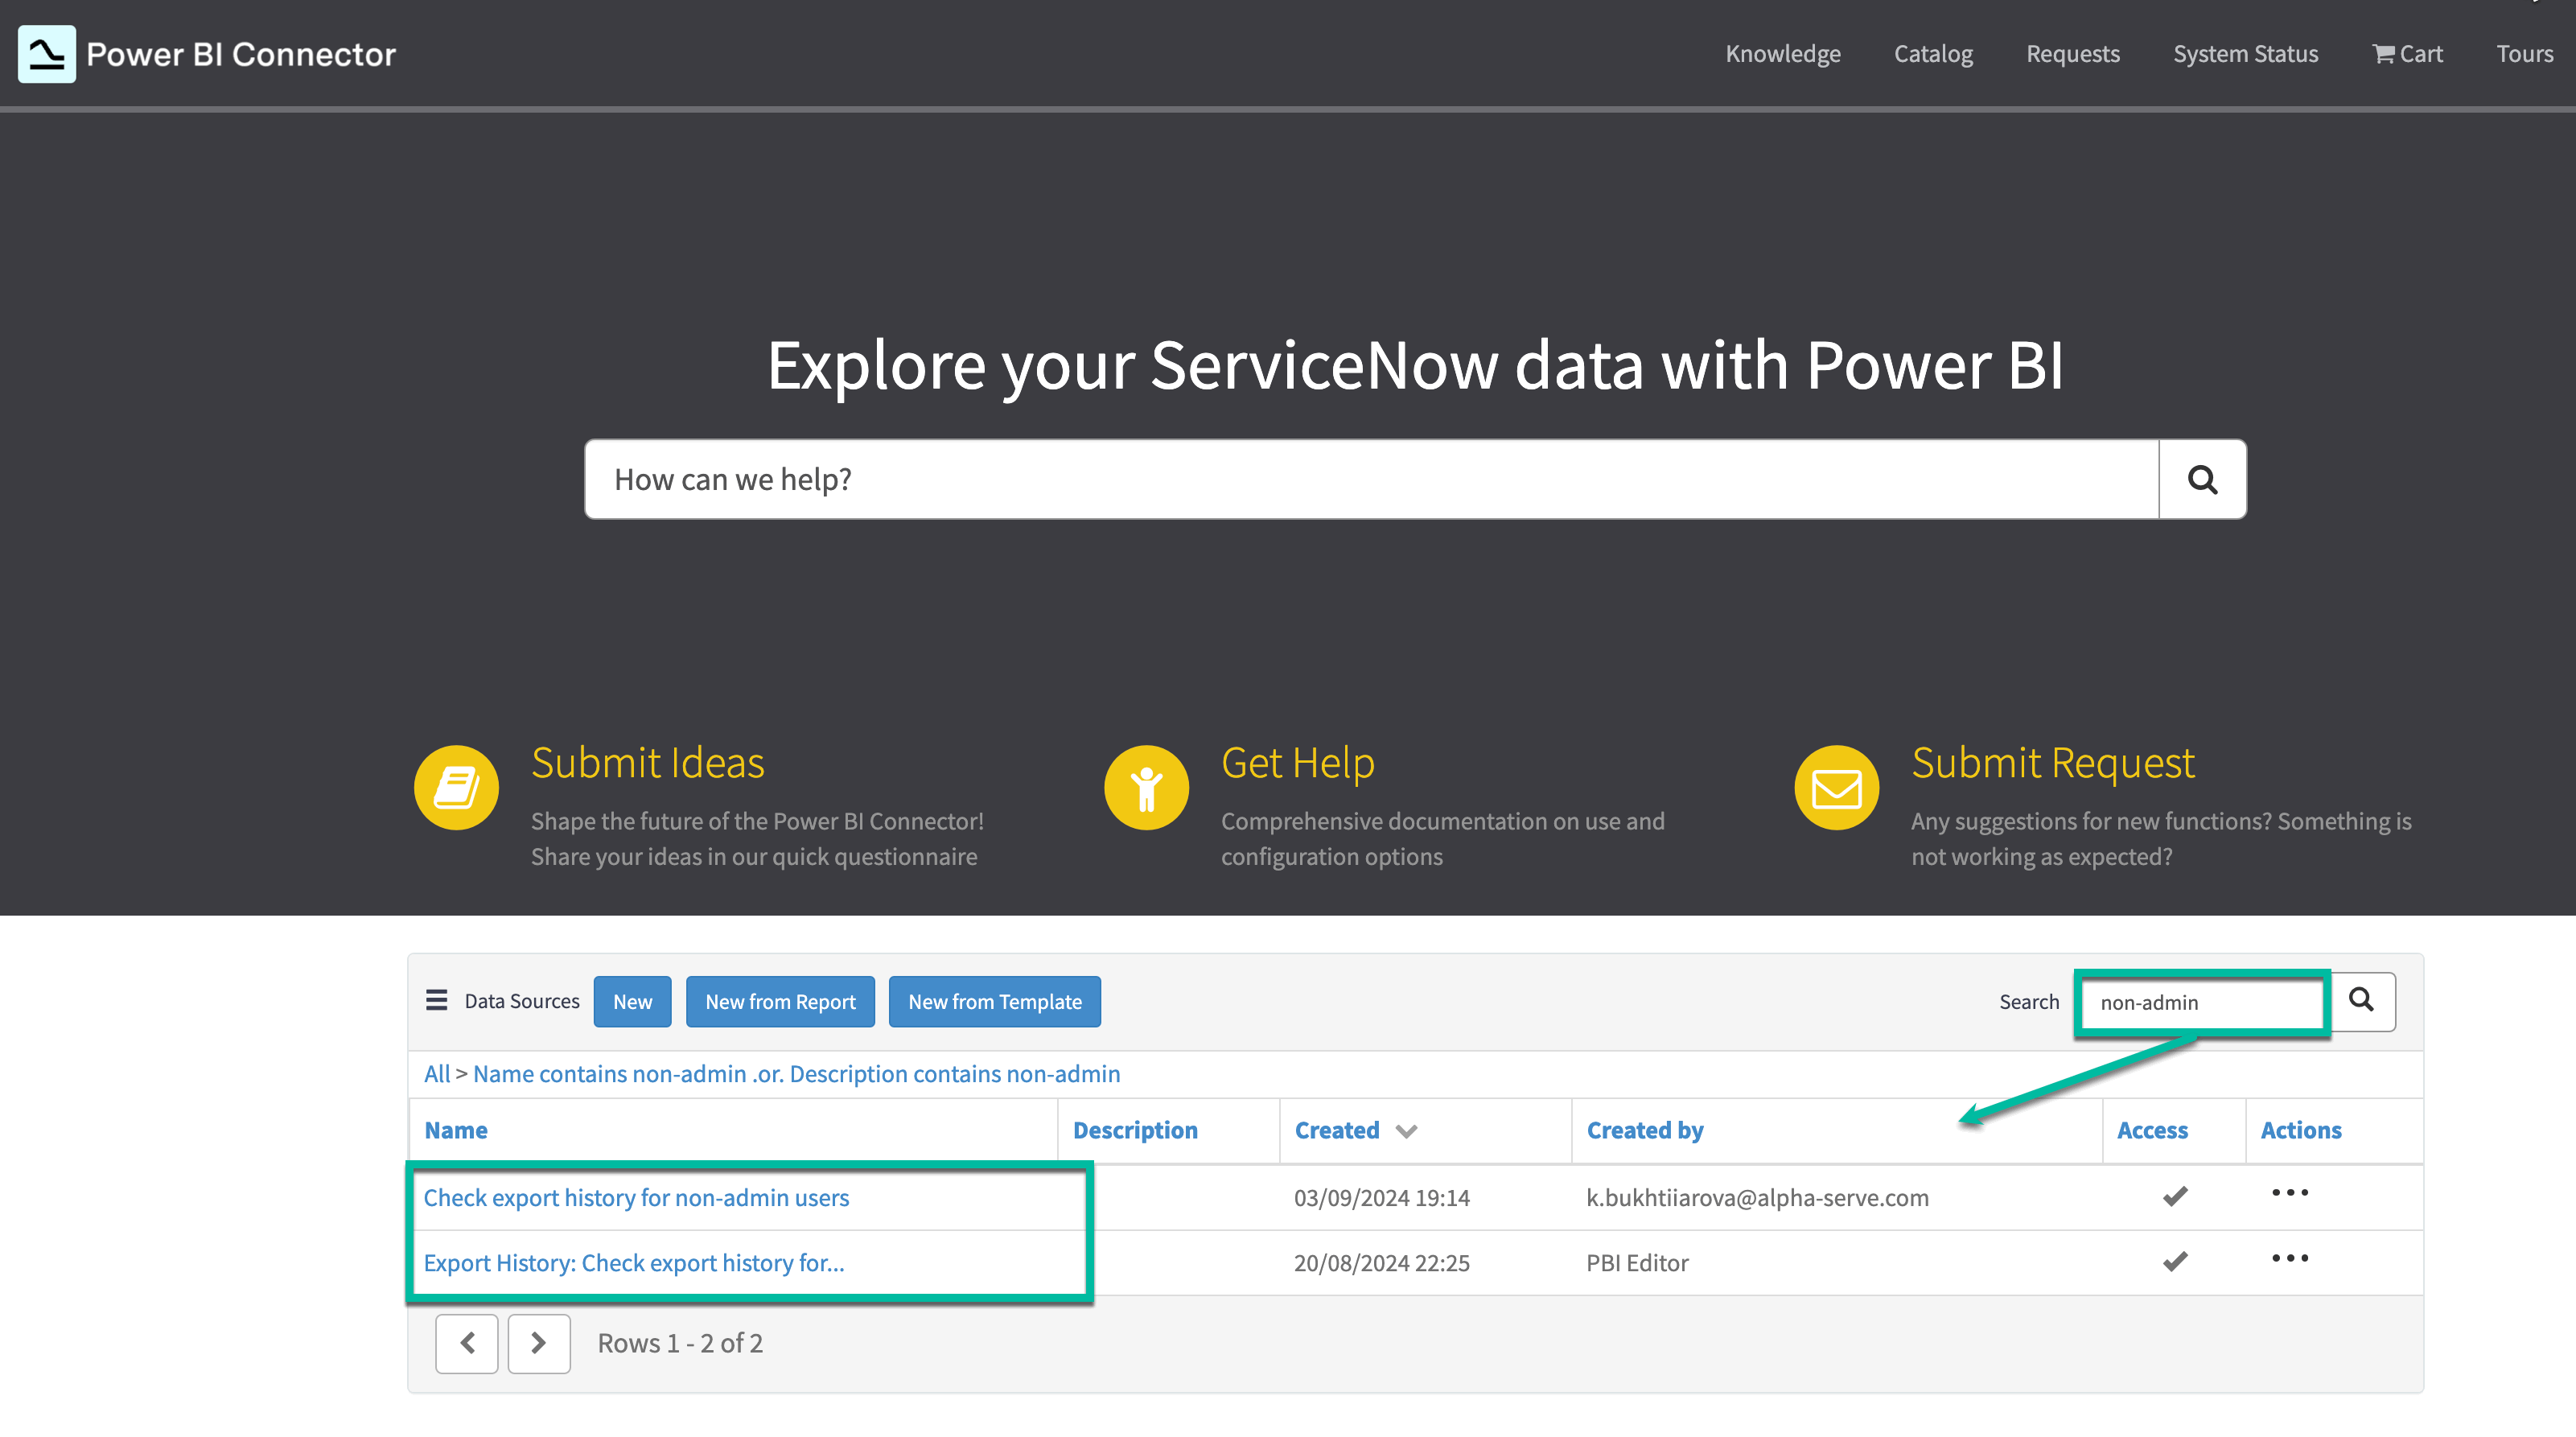The width and height of the screenshot is (2576, 1437).
Task: Toggle access for Check export history data source
Action: tap(2174, 1196)
